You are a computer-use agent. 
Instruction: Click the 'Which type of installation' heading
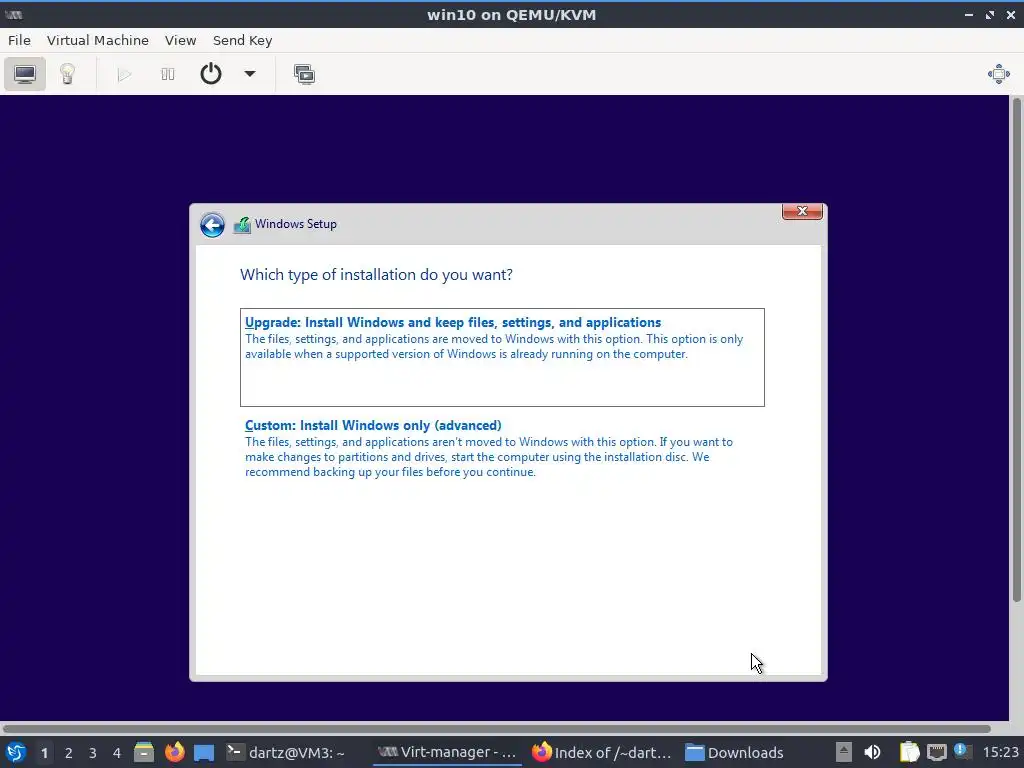click(376, 275)
